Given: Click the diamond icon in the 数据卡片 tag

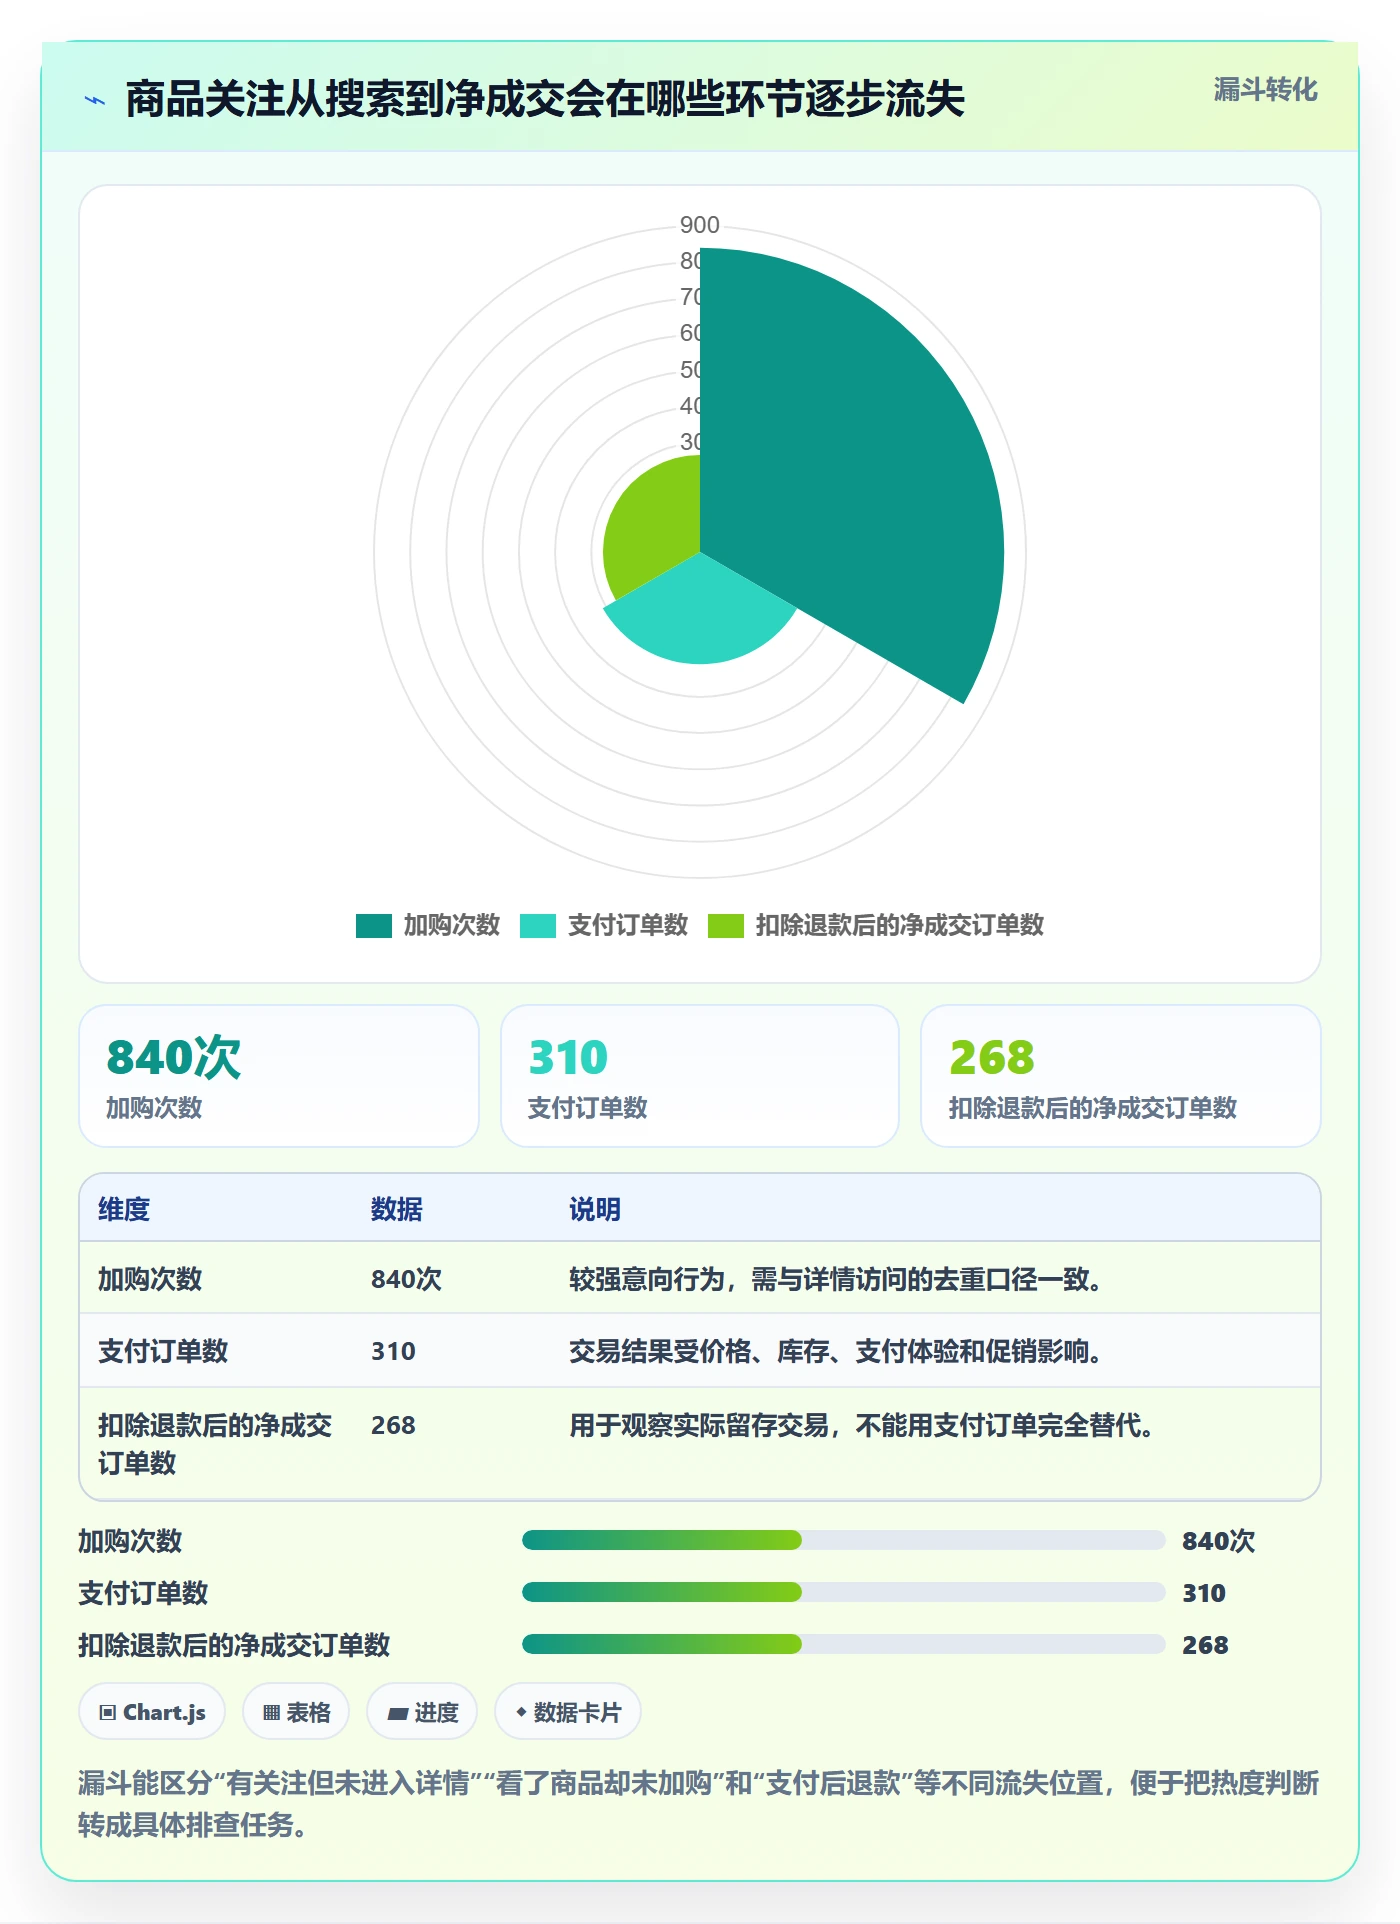Looking at the screenshot, I should (x=521, y=1712).
